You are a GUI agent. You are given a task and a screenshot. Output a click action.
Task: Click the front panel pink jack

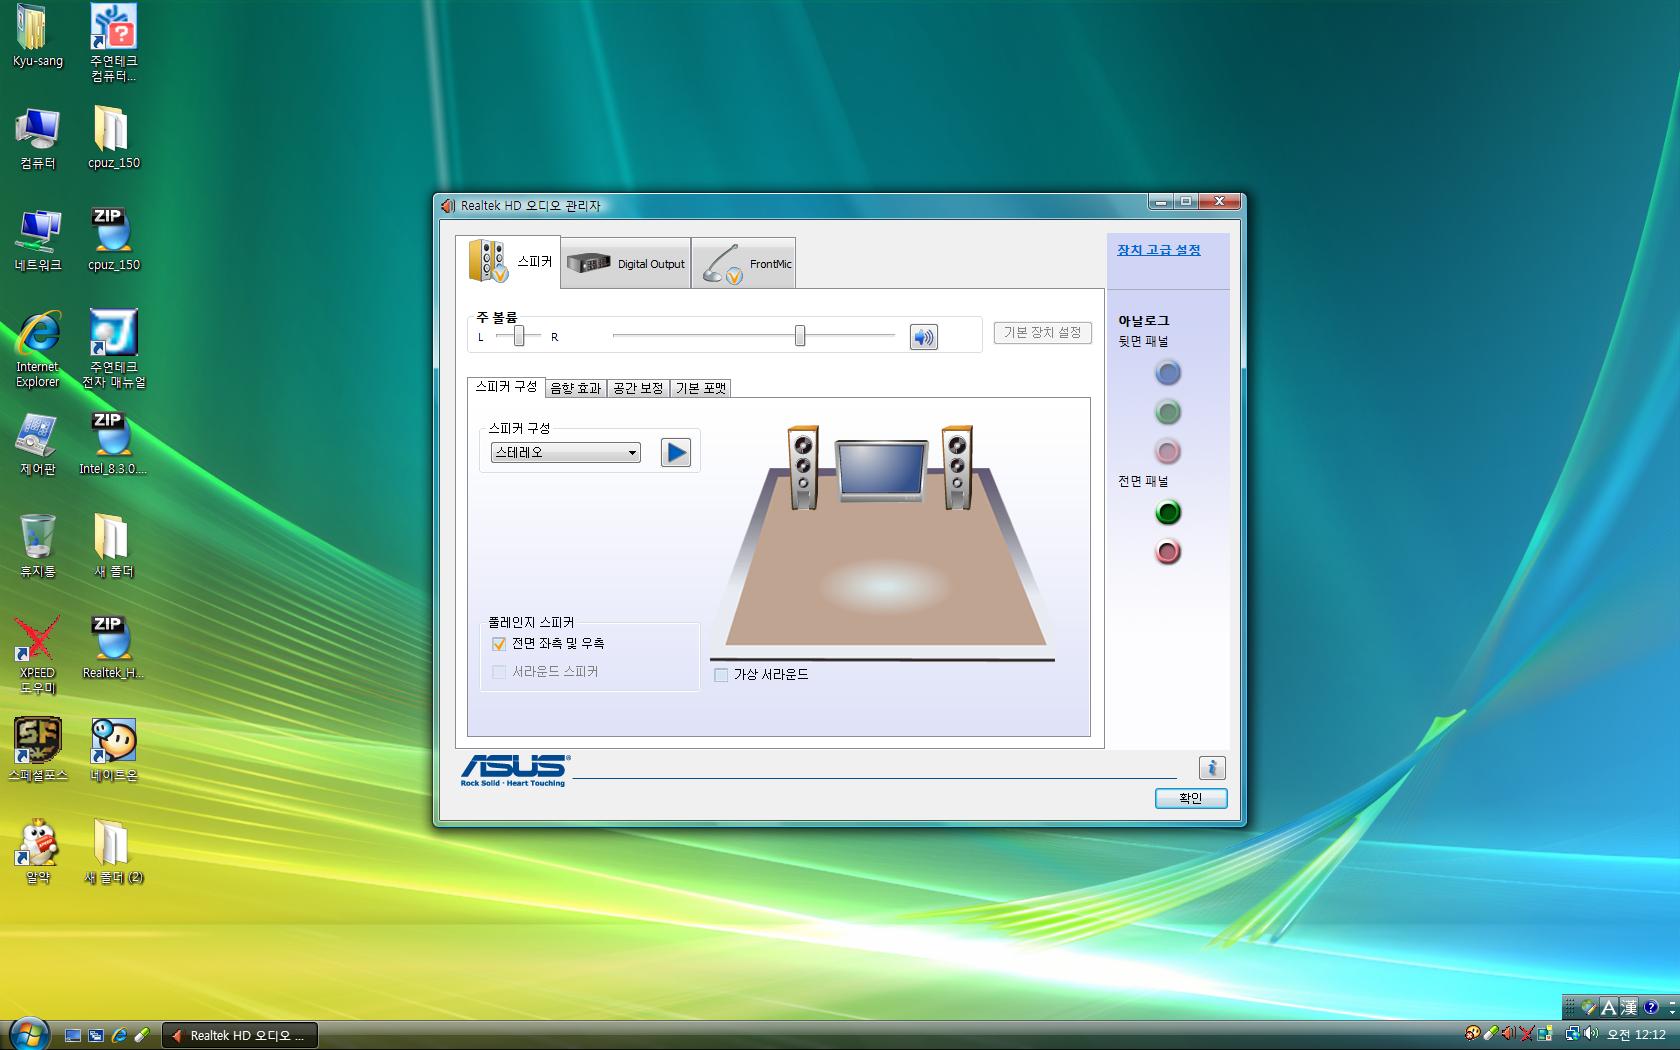(x=1167, y=552)
